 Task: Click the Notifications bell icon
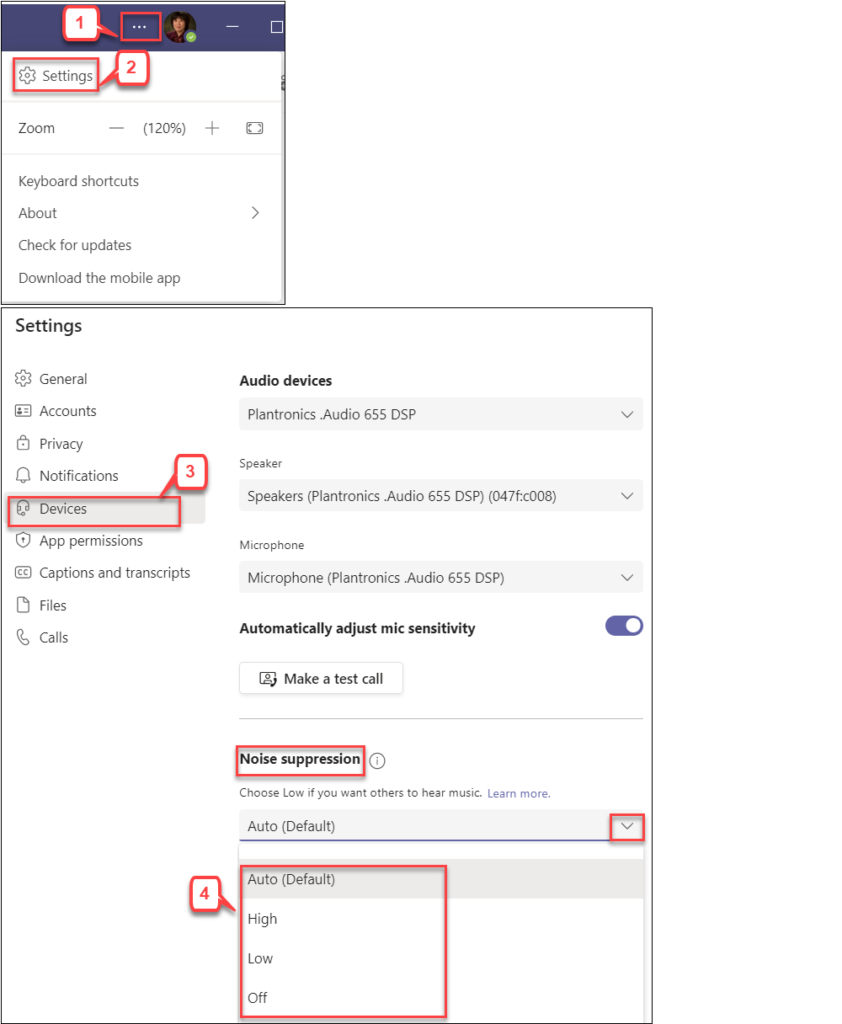[x=24, y=475]
